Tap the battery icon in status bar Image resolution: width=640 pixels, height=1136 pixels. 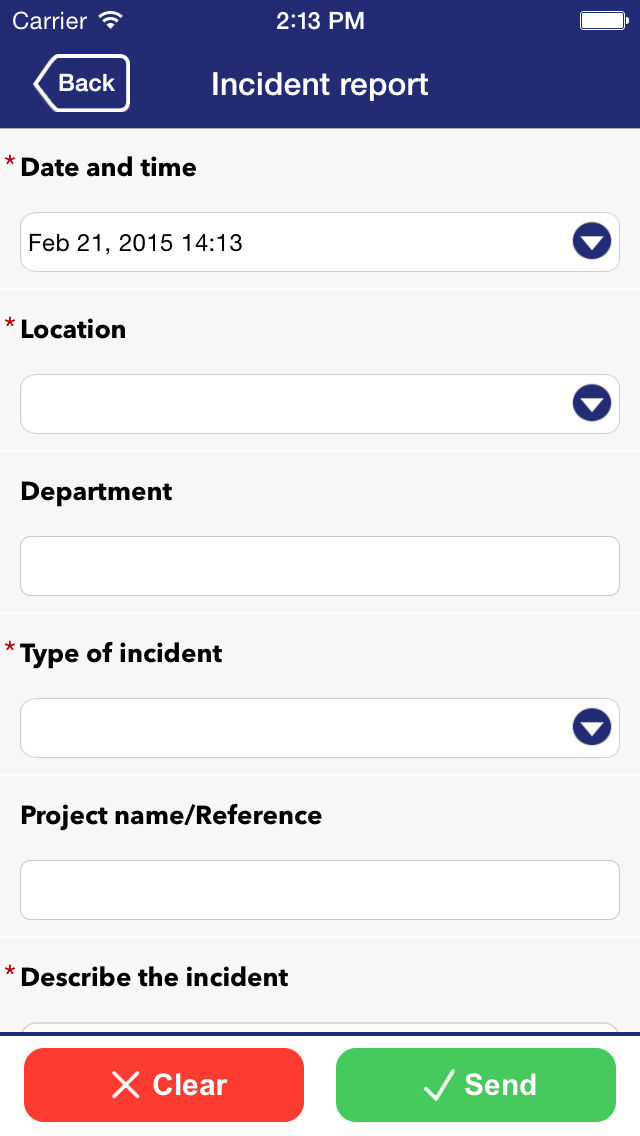[x=604, y=20]
